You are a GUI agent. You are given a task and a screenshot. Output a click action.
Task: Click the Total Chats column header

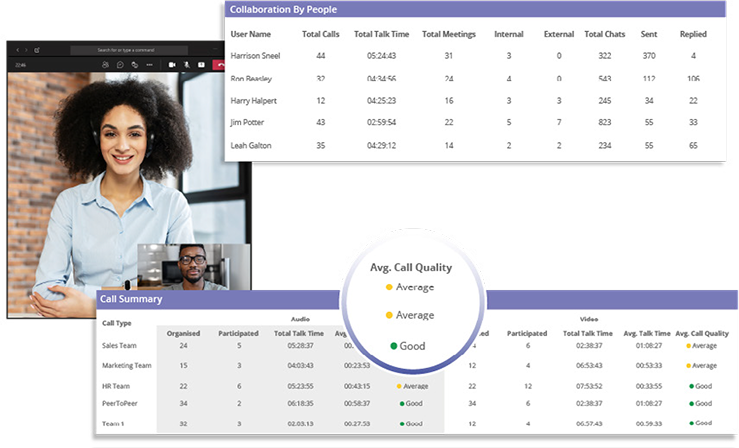[x=605, y=34]
